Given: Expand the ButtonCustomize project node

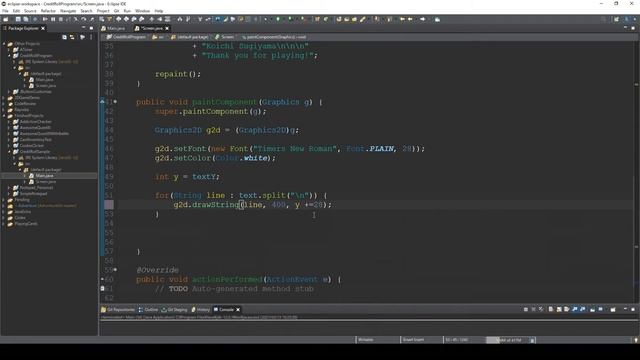Looking at the screenshot, I should (9, 92).
